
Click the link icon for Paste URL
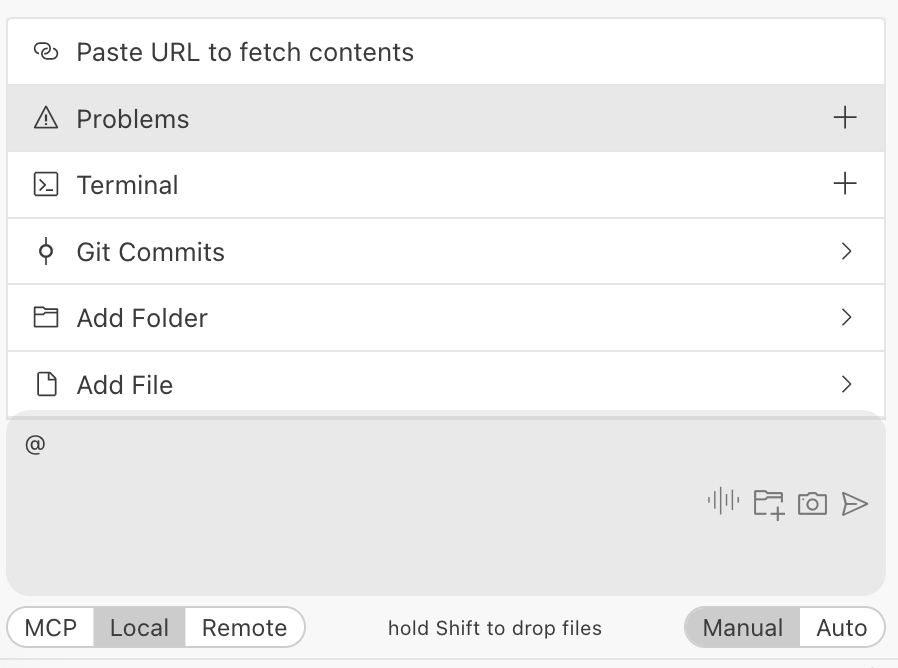point(46,52)
